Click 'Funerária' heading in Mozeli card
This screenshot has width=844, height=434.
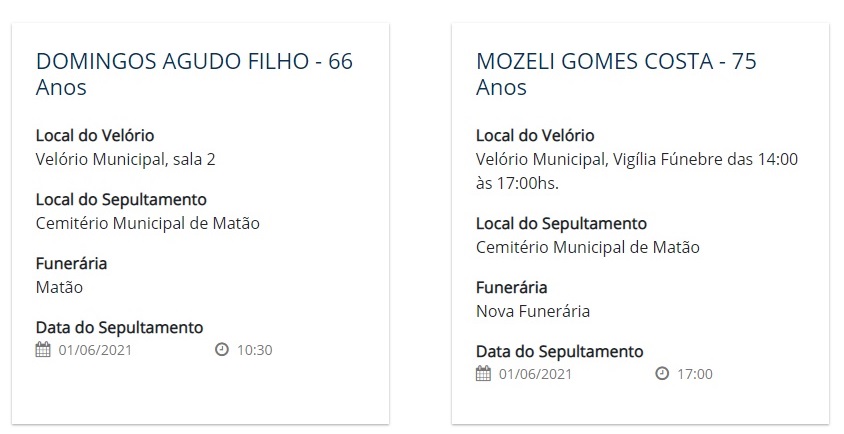[511, 288]
